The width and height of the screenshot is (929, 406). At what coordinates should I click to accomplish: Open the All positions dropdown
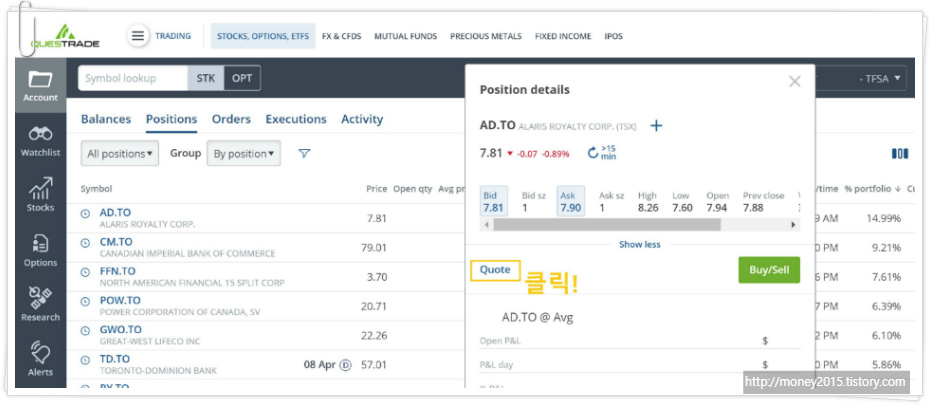point(120,154)
